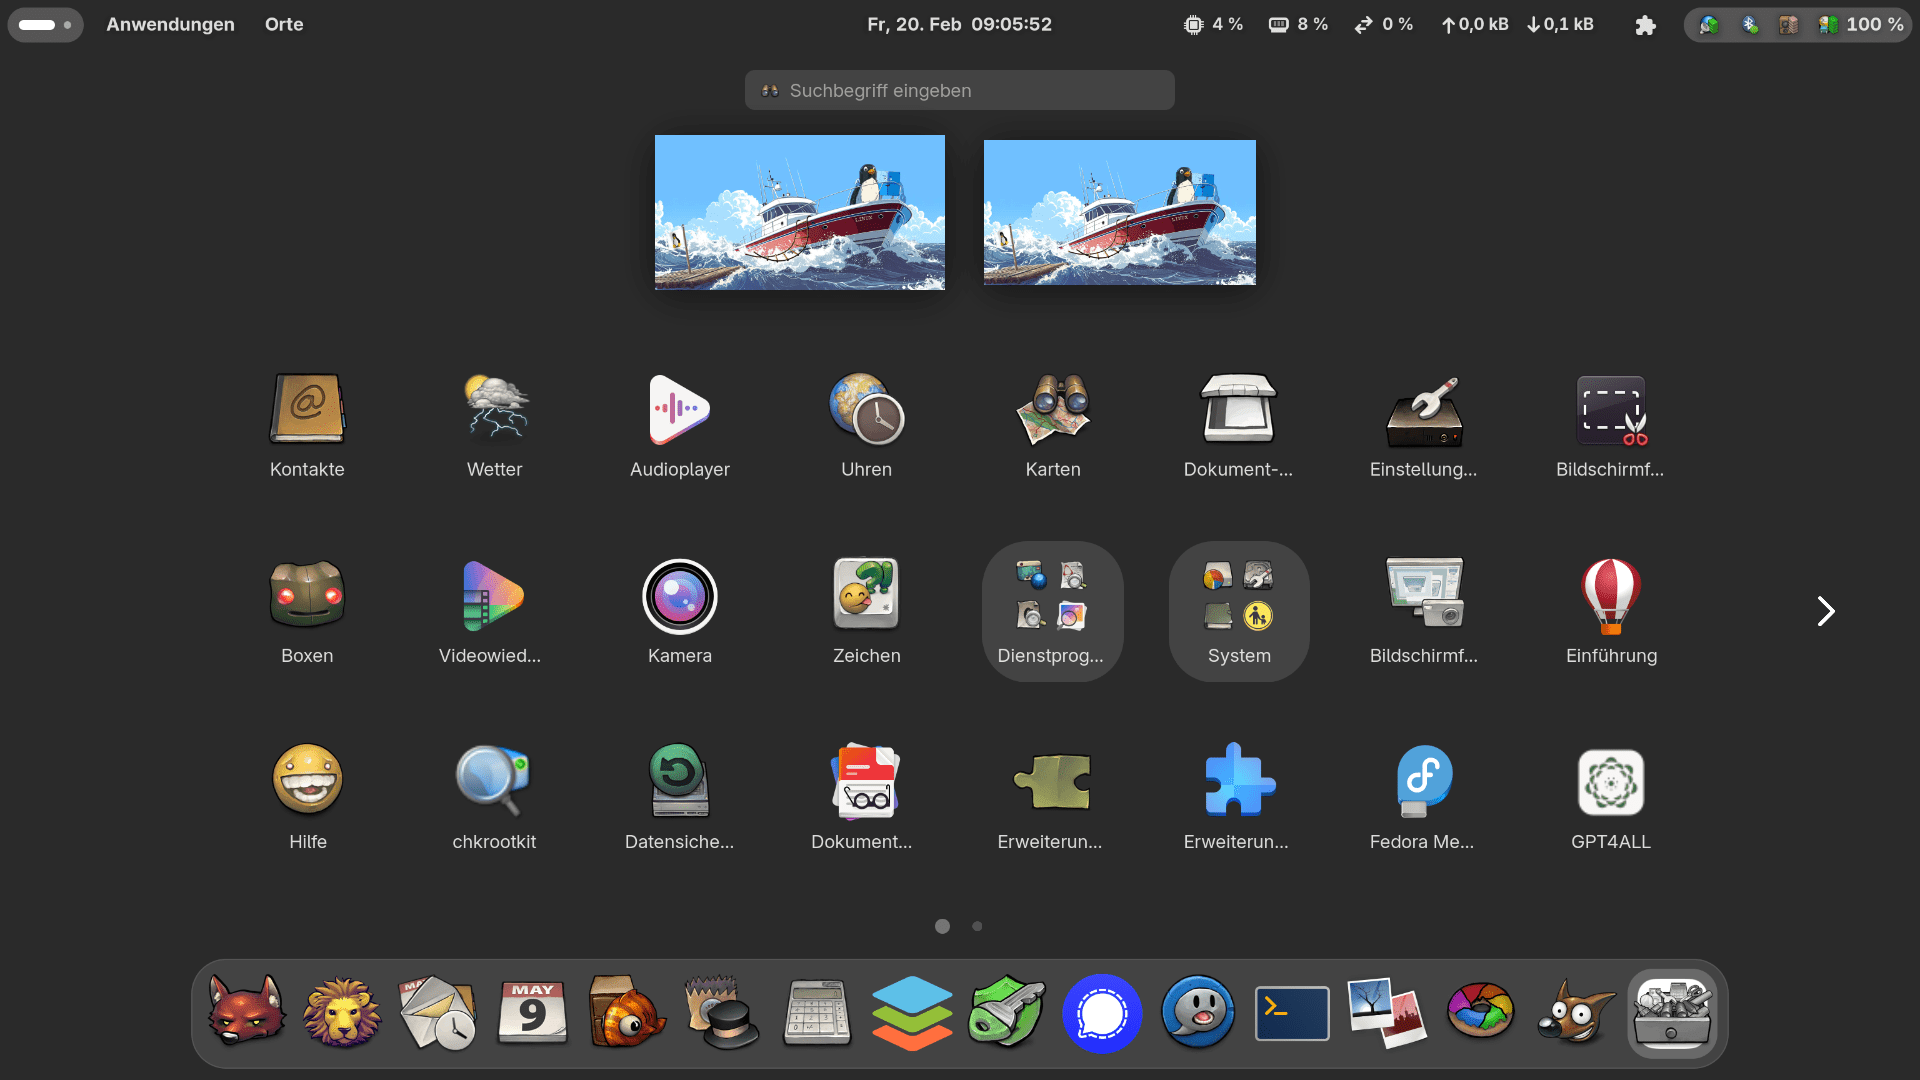Open the Anwendungen menu
1920x1080 pixels.
point(170,25)
